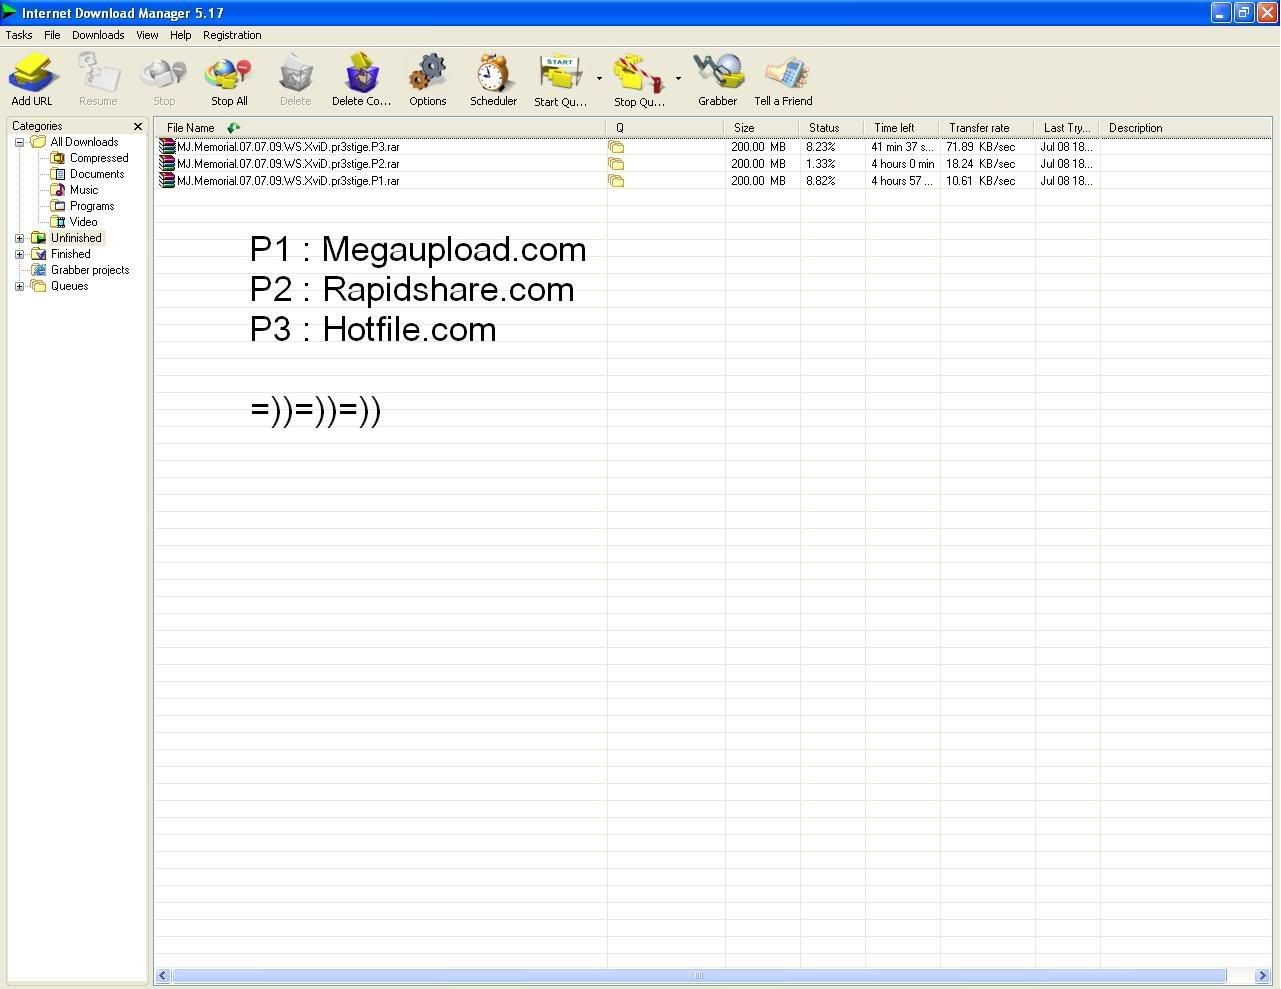Select file MJ.Memorial...pr3stige.P2.rar
The image size is (1281, 989).
point(288,164)
